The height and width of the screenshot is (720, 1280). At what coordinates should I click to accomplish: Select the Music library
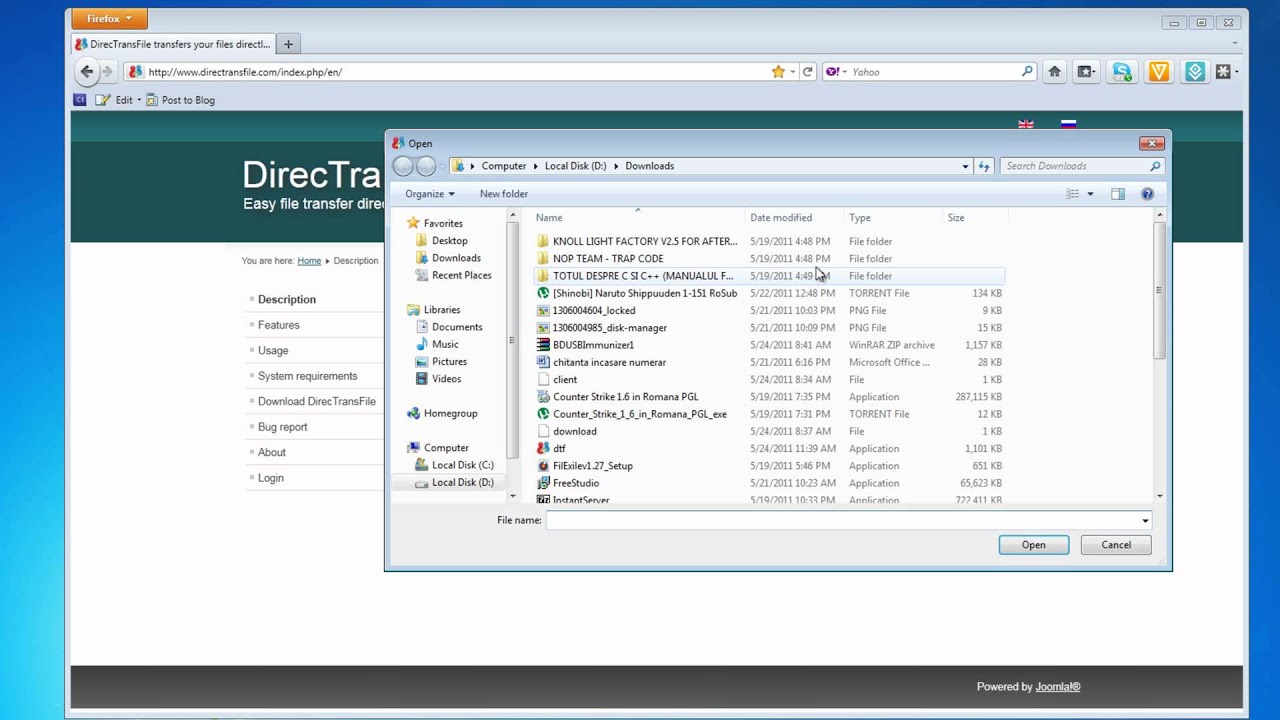445,344
